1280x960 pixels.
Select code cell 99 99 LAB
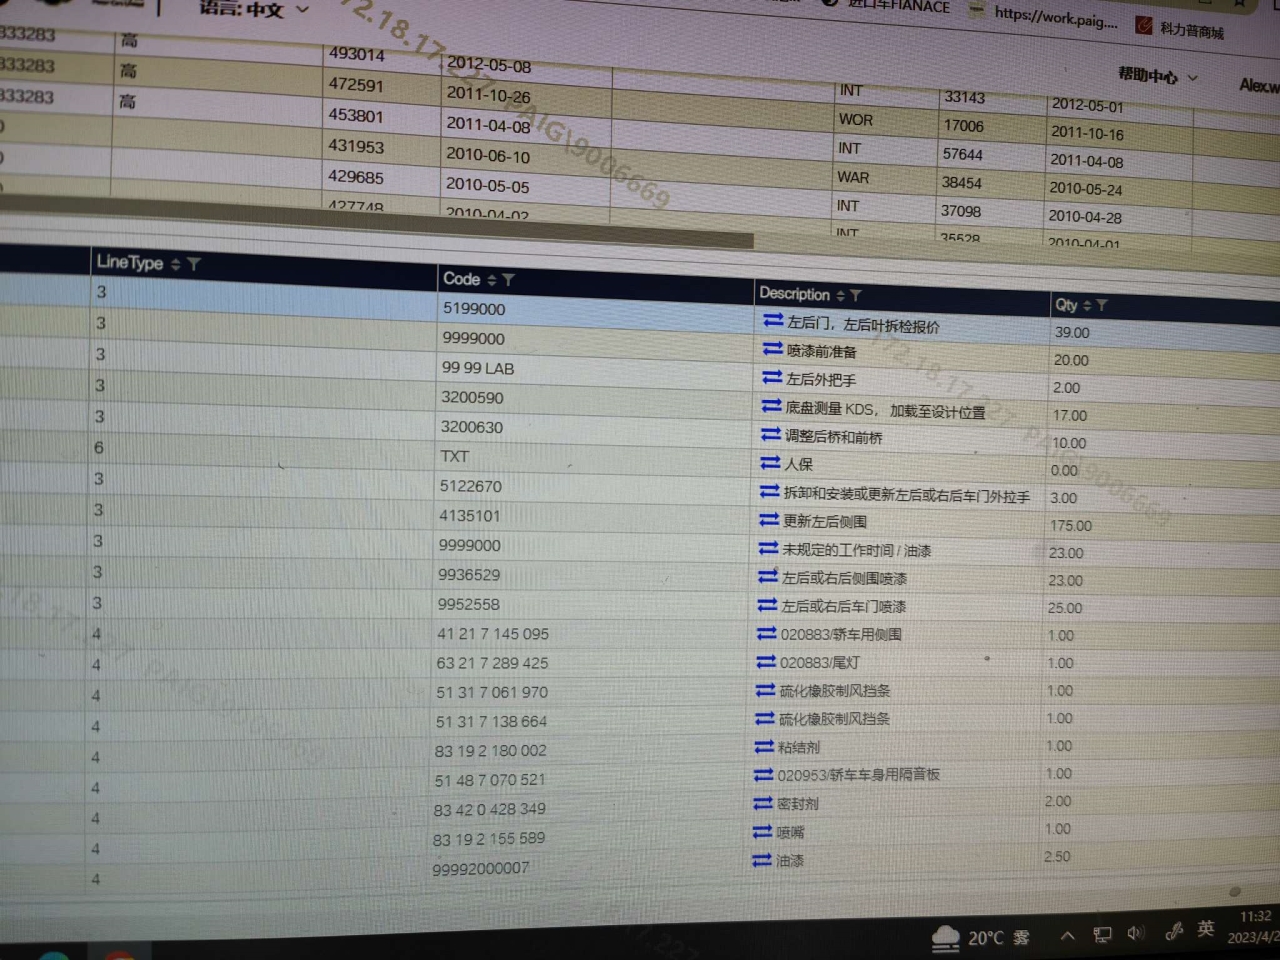point(478,368)
